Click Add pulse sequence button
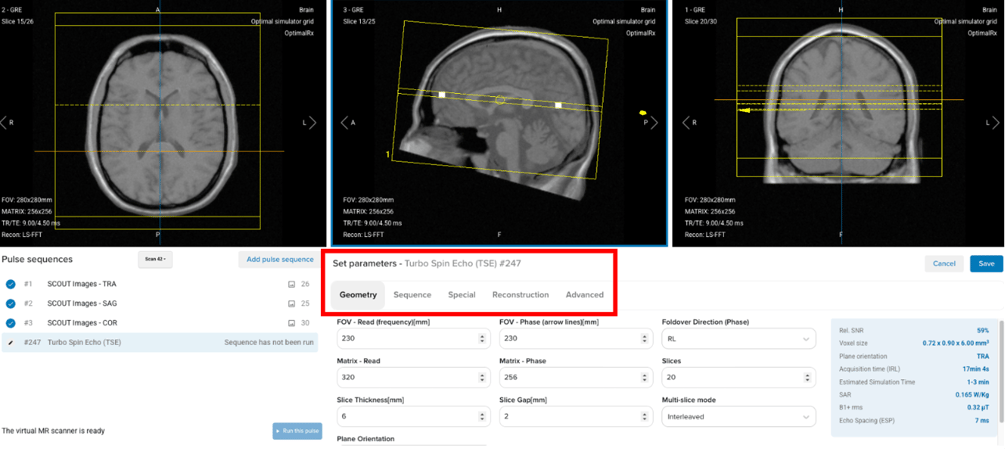1005x449 pixels. pos(280,260)
